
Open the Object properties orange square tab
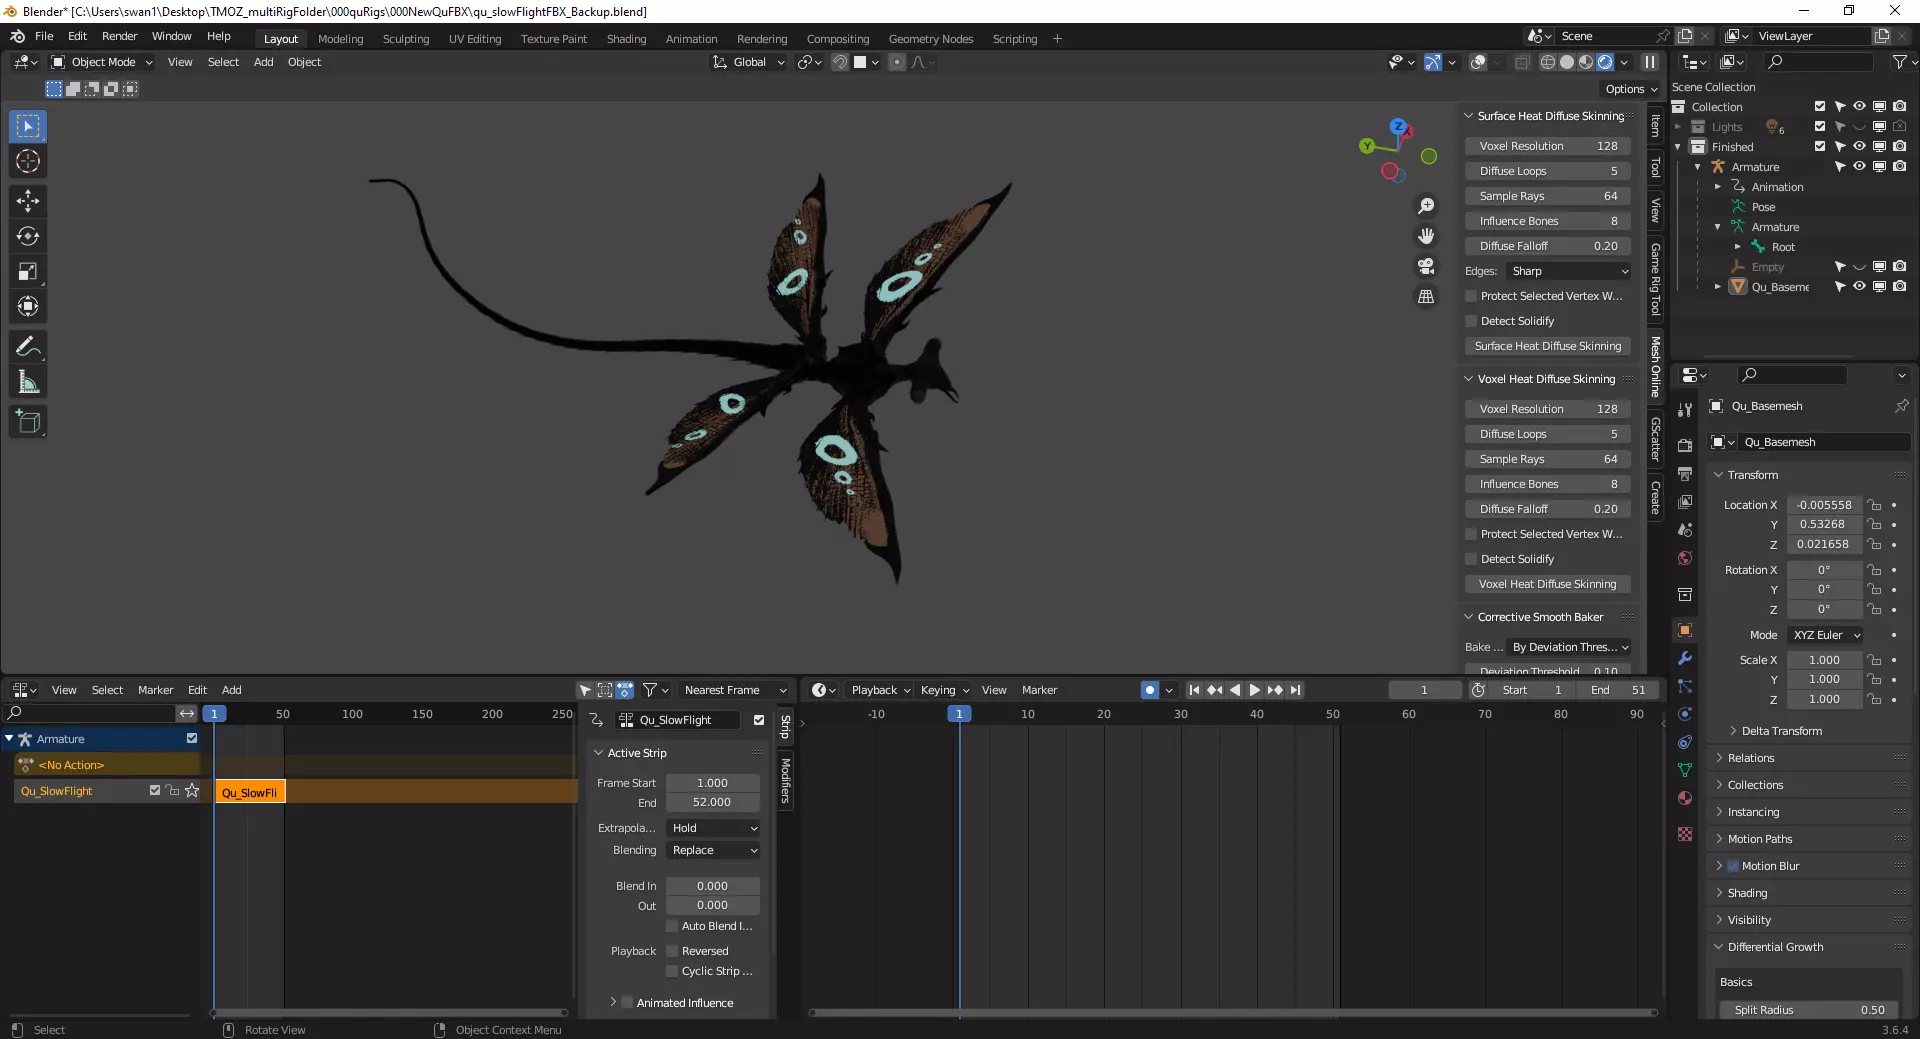[1685, 630]
